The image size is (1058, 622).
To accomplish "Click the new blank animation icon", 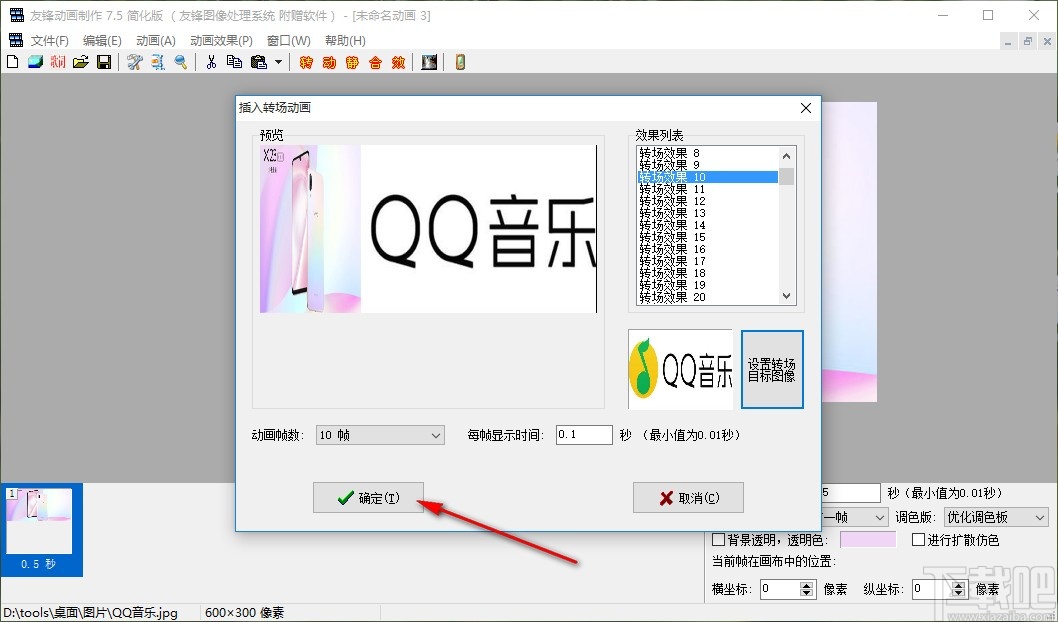I will click(12, 62).
